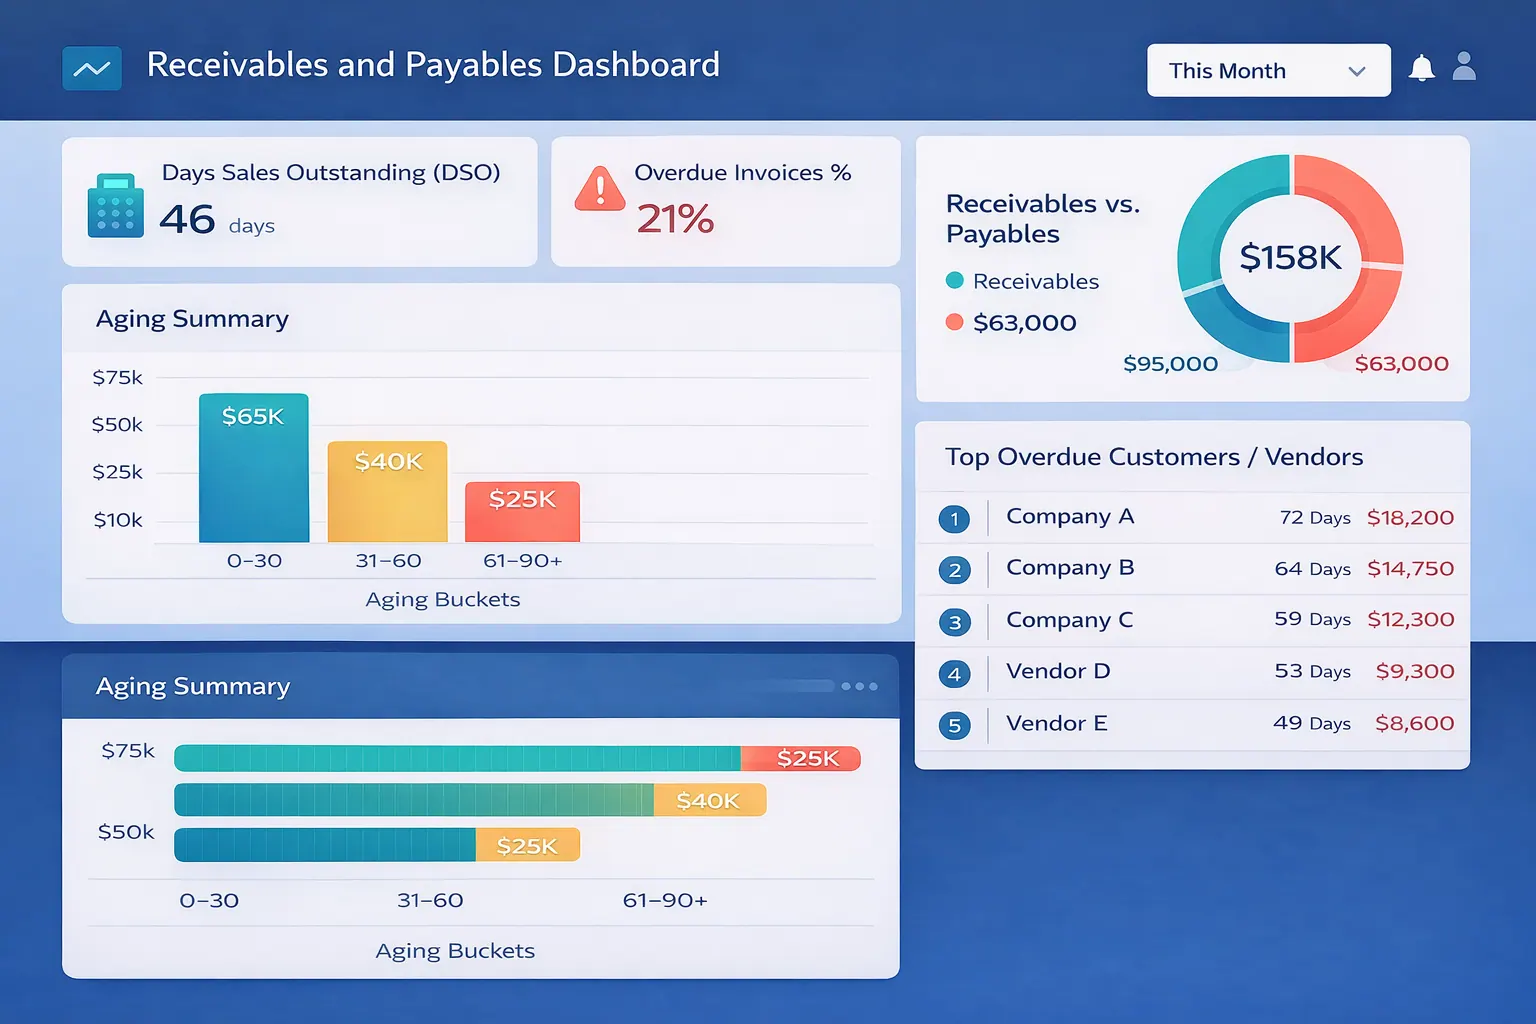The height and width of the screenshot is (1024, 1536).
Task: Open the upper Aging Summary panel header
Action: coord(193,318)
